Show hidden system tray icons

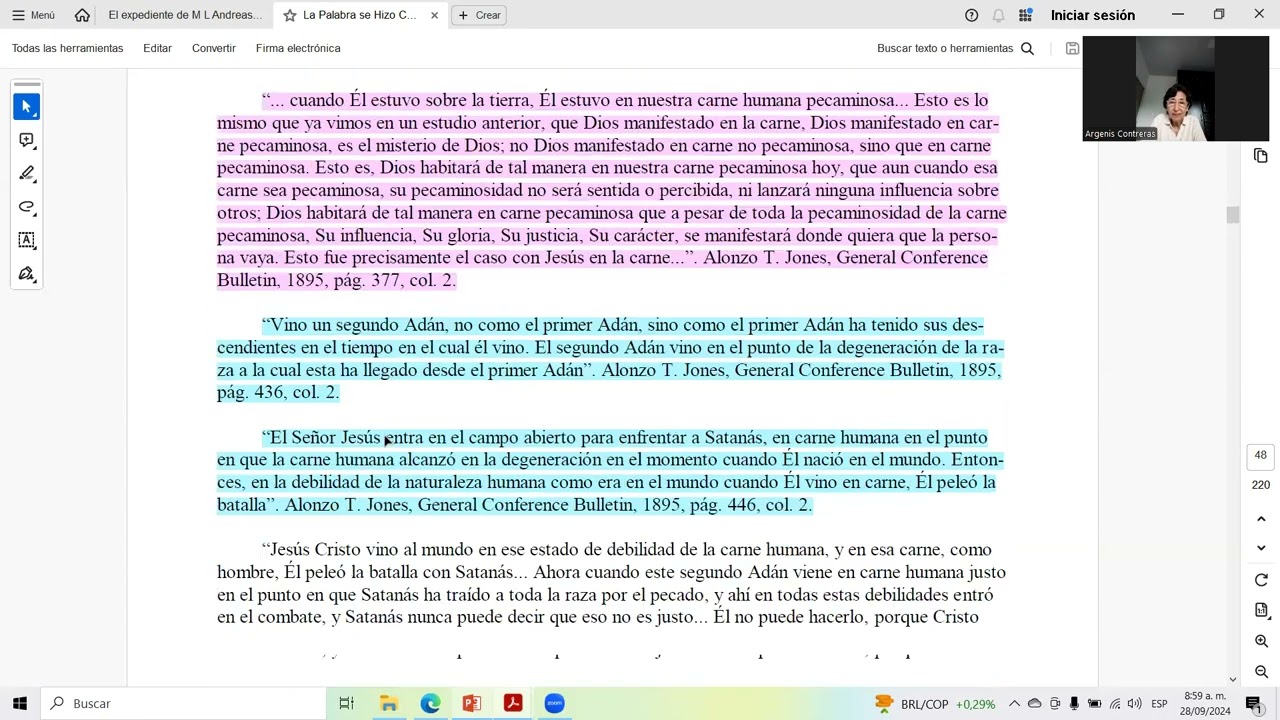point(1014,704)
